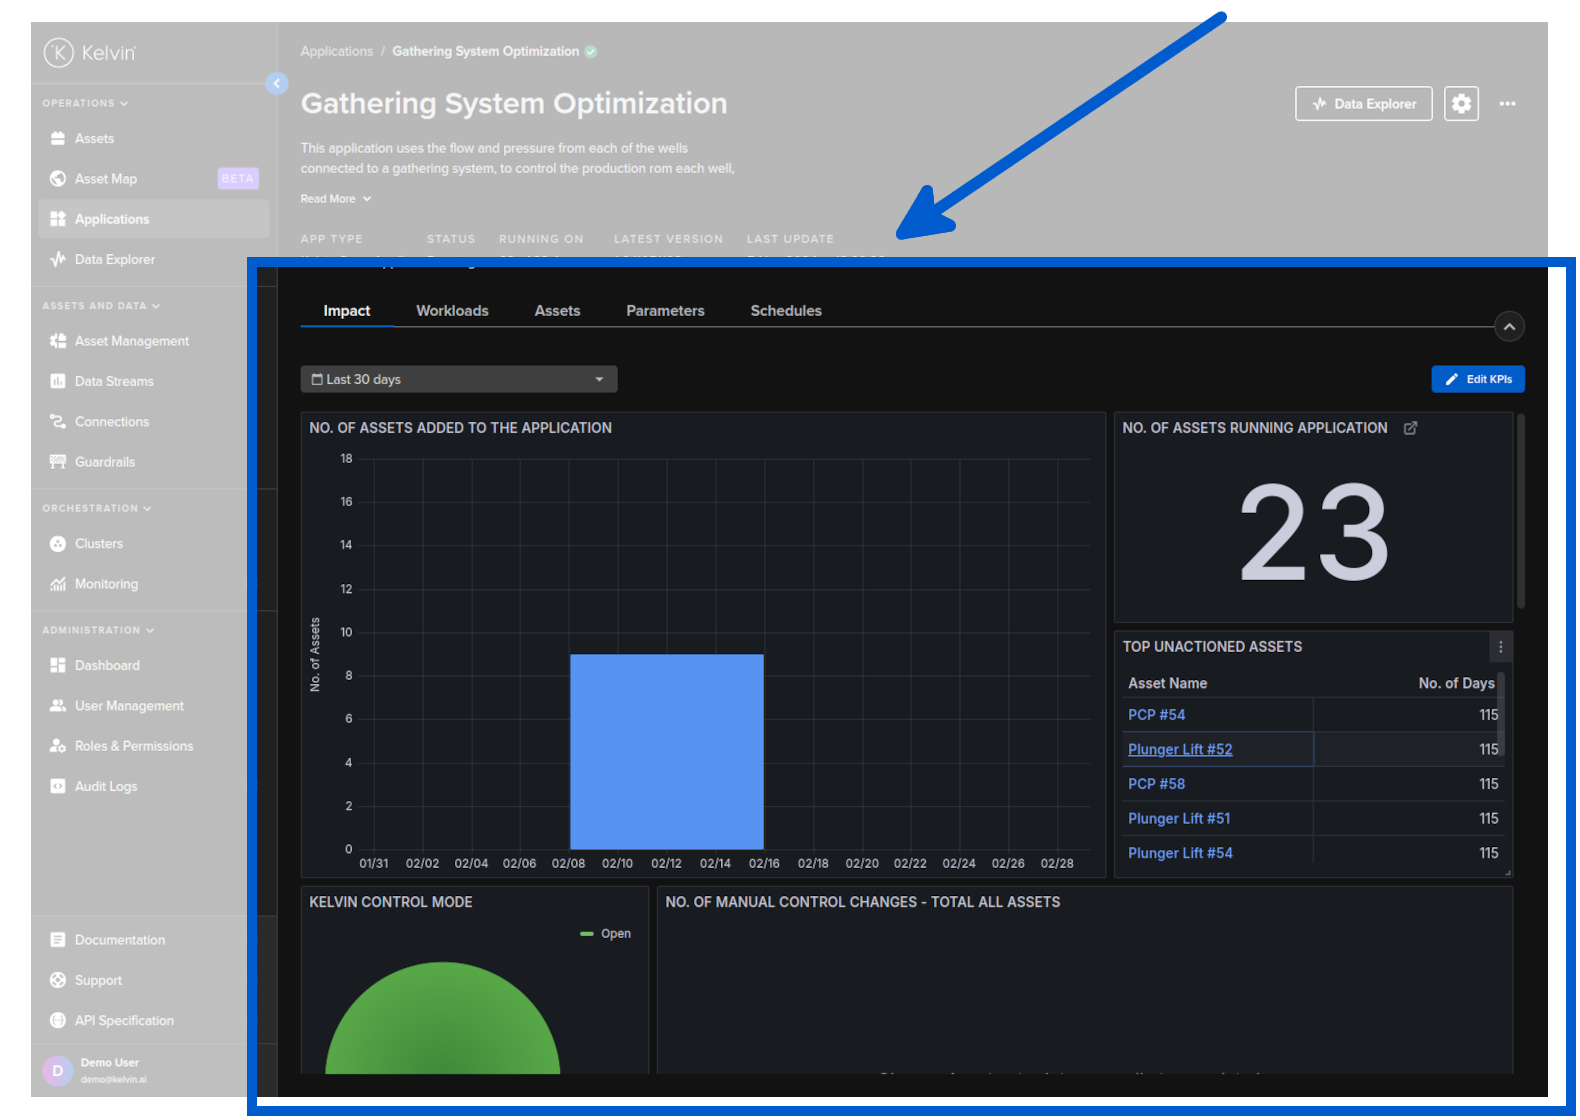Click the Audit Logs icon in sidebar
The height and width of the screenshot is (1120, 1580).
coord(58,787)
